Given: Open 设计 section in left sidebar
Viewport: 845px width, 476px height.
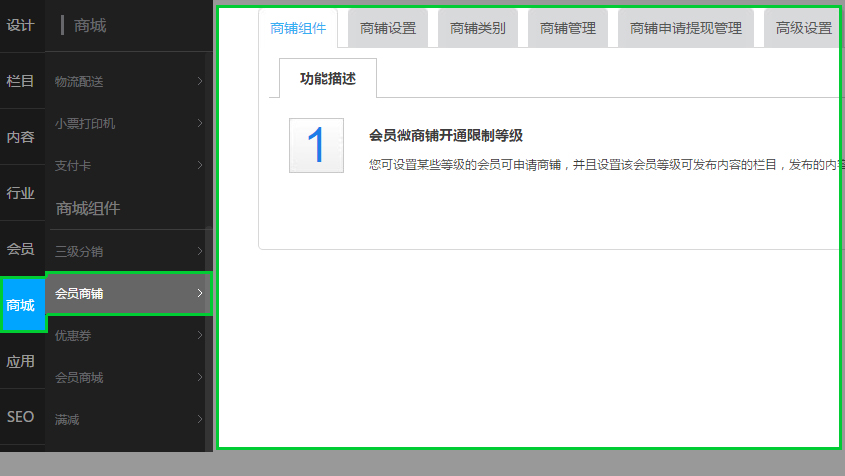Looking at the screenshot, I should (x=21, y=26).
